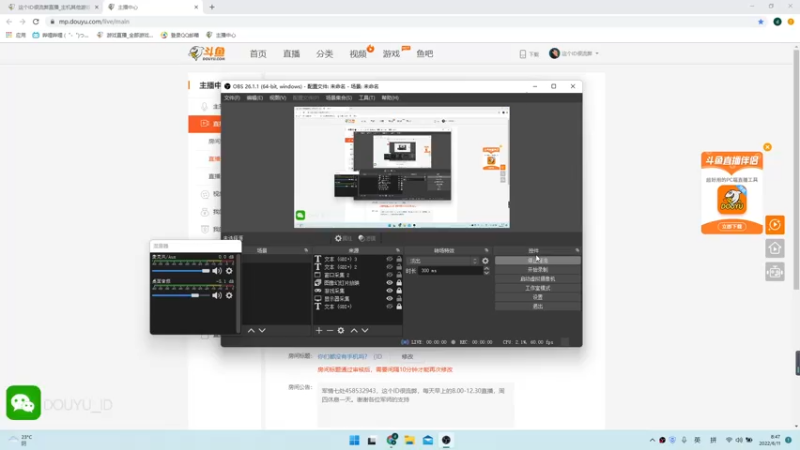Image resolution: width=800 pixels, height=450 pixels.
Task: Click 开始录制 start recording button
Action: [537, 269]
